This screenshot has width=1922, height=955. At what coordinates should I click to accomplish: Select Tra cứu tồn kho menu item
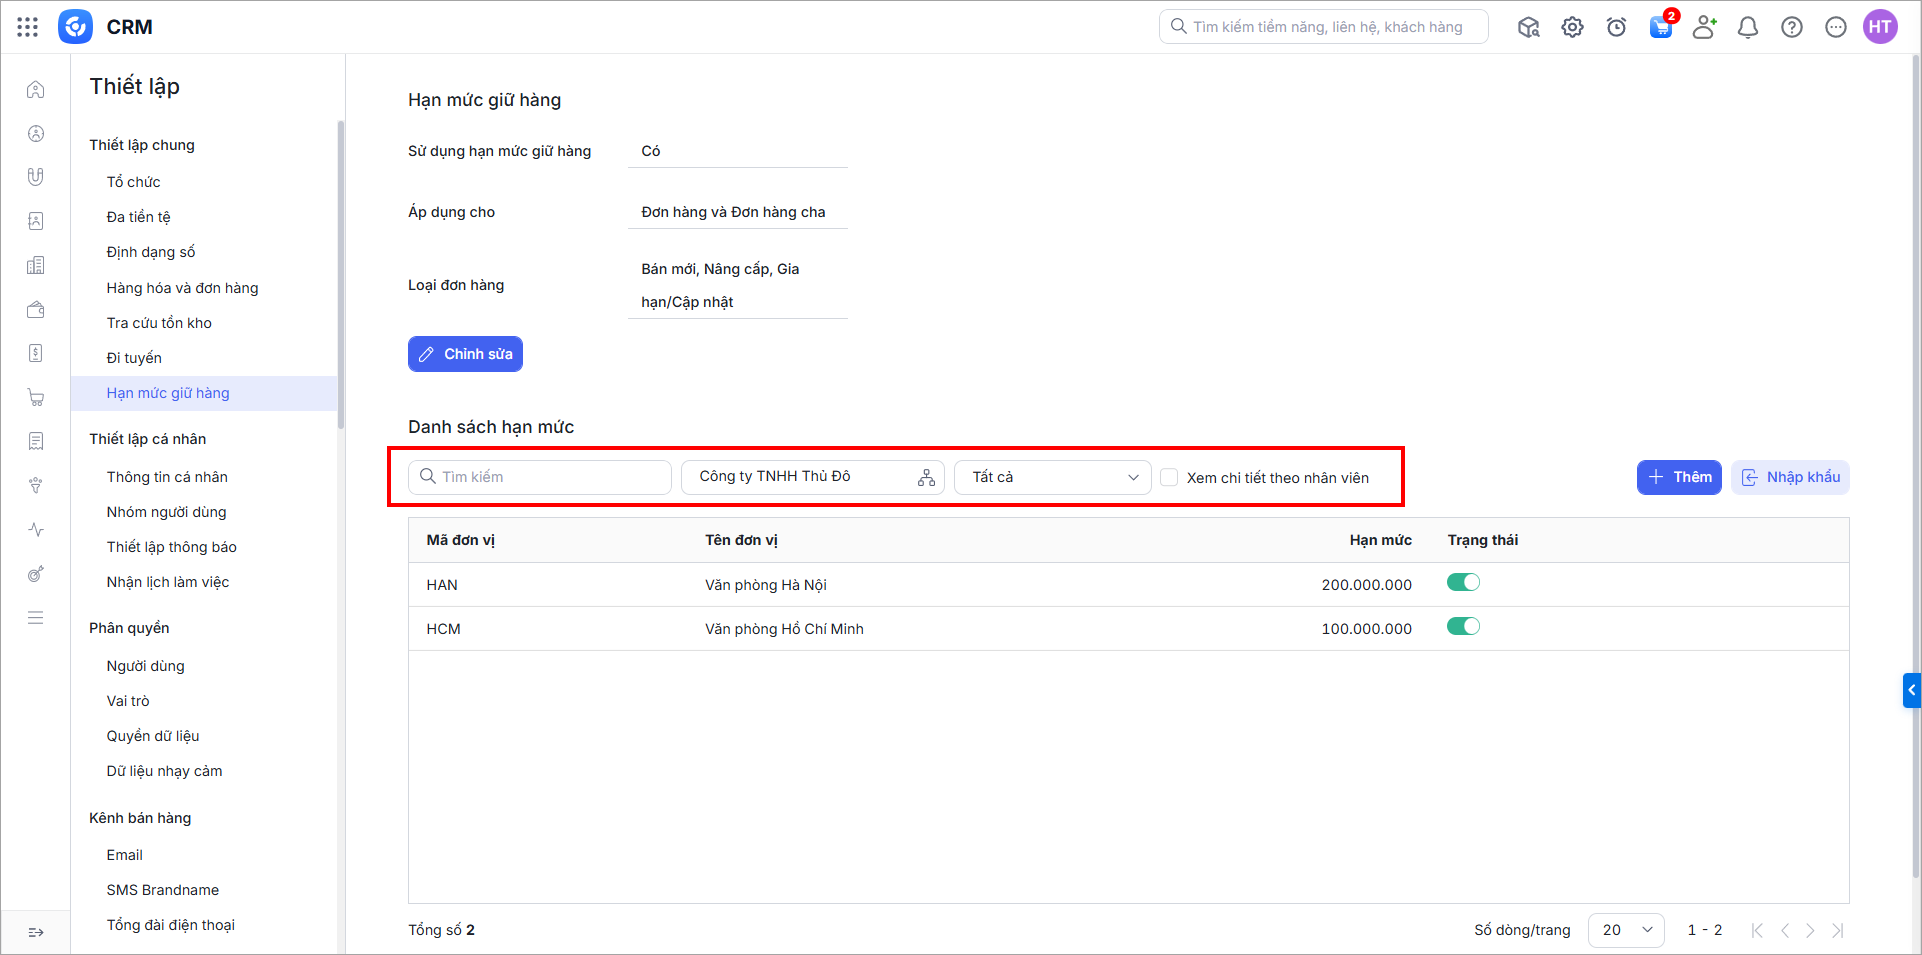159,323
